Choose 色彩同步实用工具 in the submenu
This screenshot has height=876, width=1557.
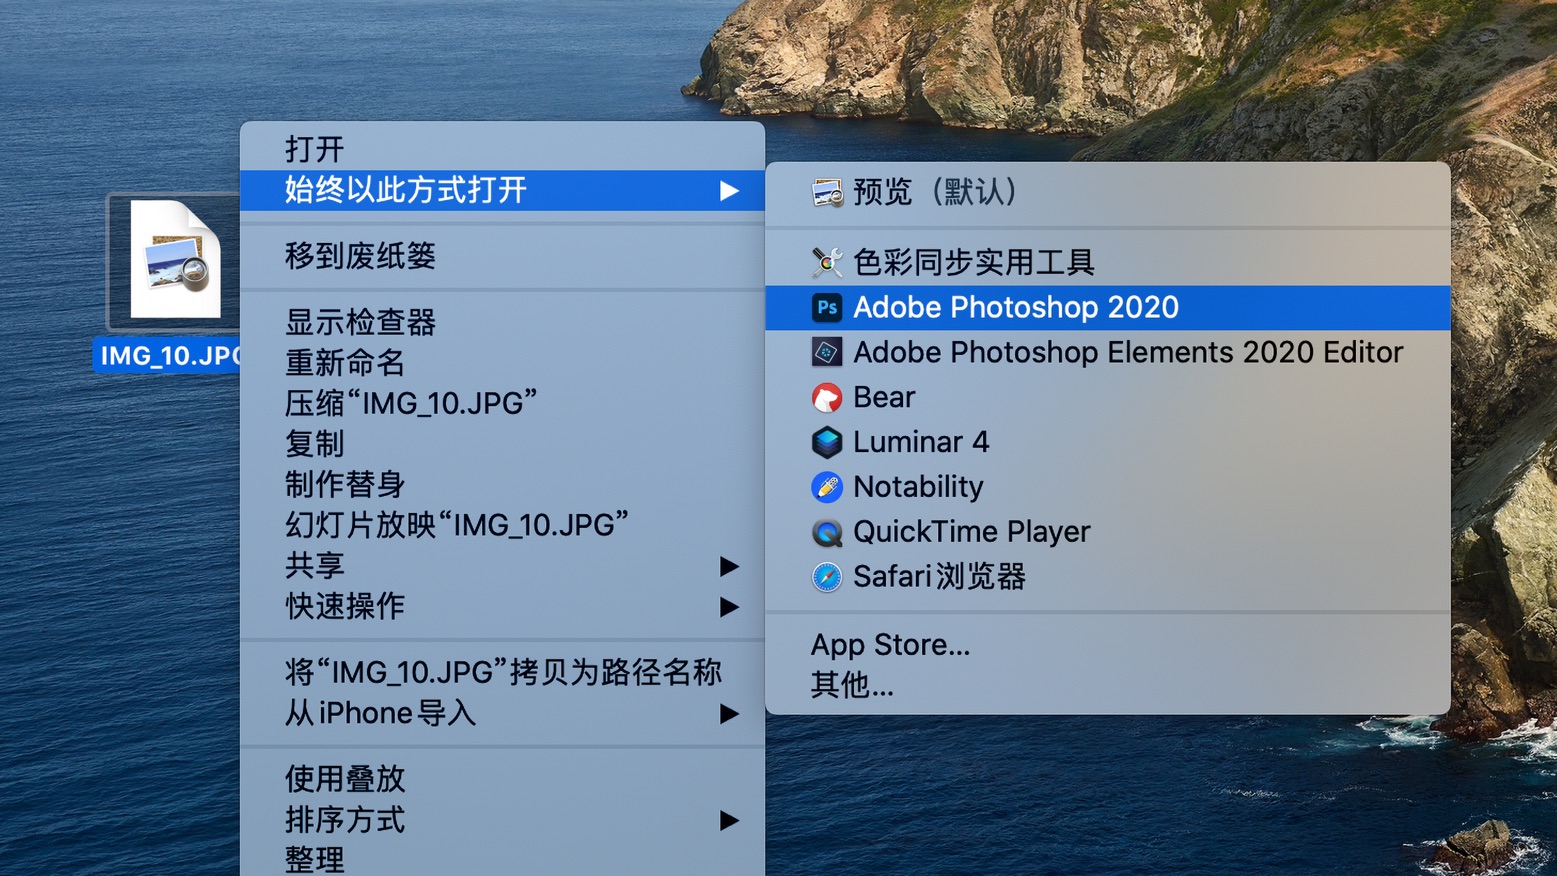pos(1108,262)
